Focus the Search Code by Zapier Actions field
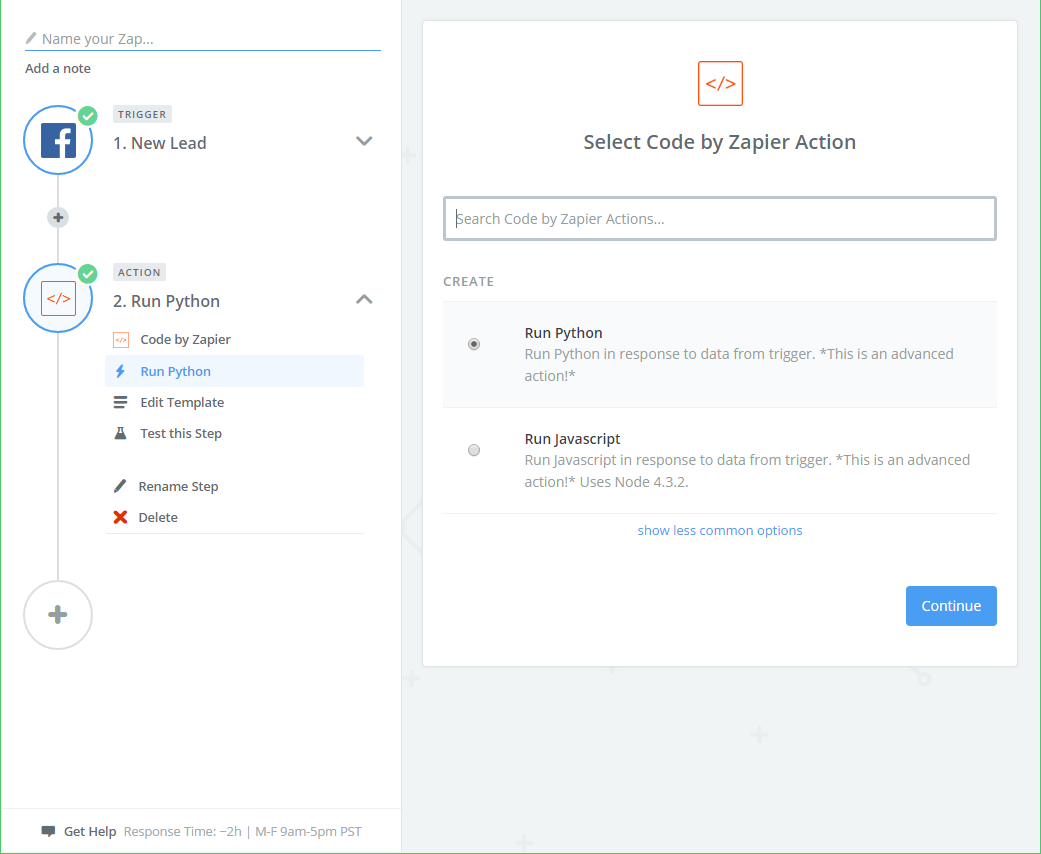The height and width of the screenshot is (854, 1041). [720, 218]
